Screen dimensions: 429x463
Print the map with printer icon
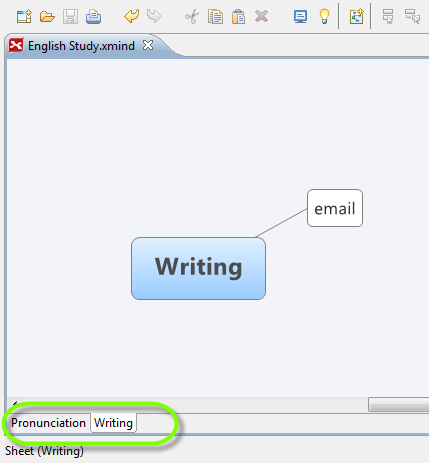(93, 16)
